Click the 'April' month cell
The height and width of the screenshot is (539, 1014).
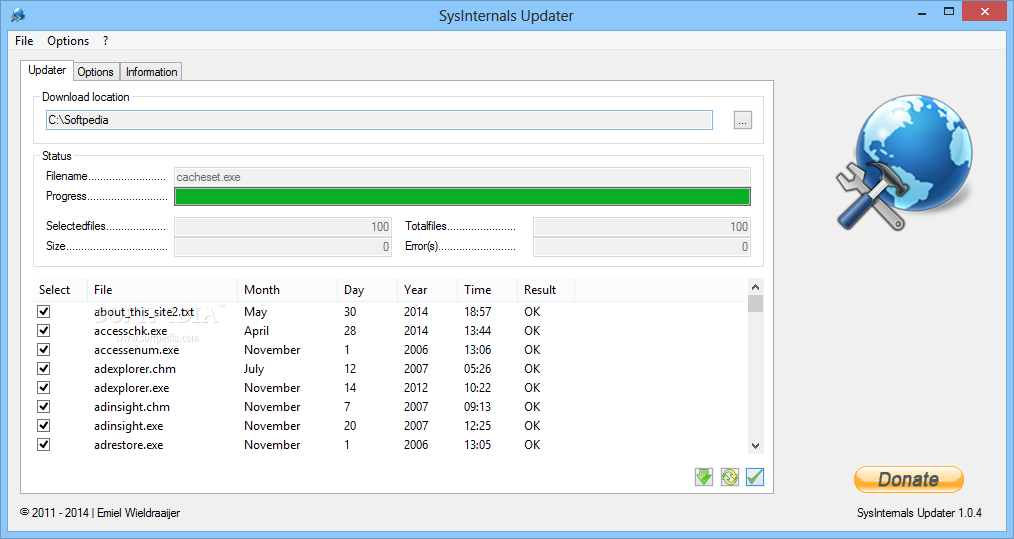point(256,331)
